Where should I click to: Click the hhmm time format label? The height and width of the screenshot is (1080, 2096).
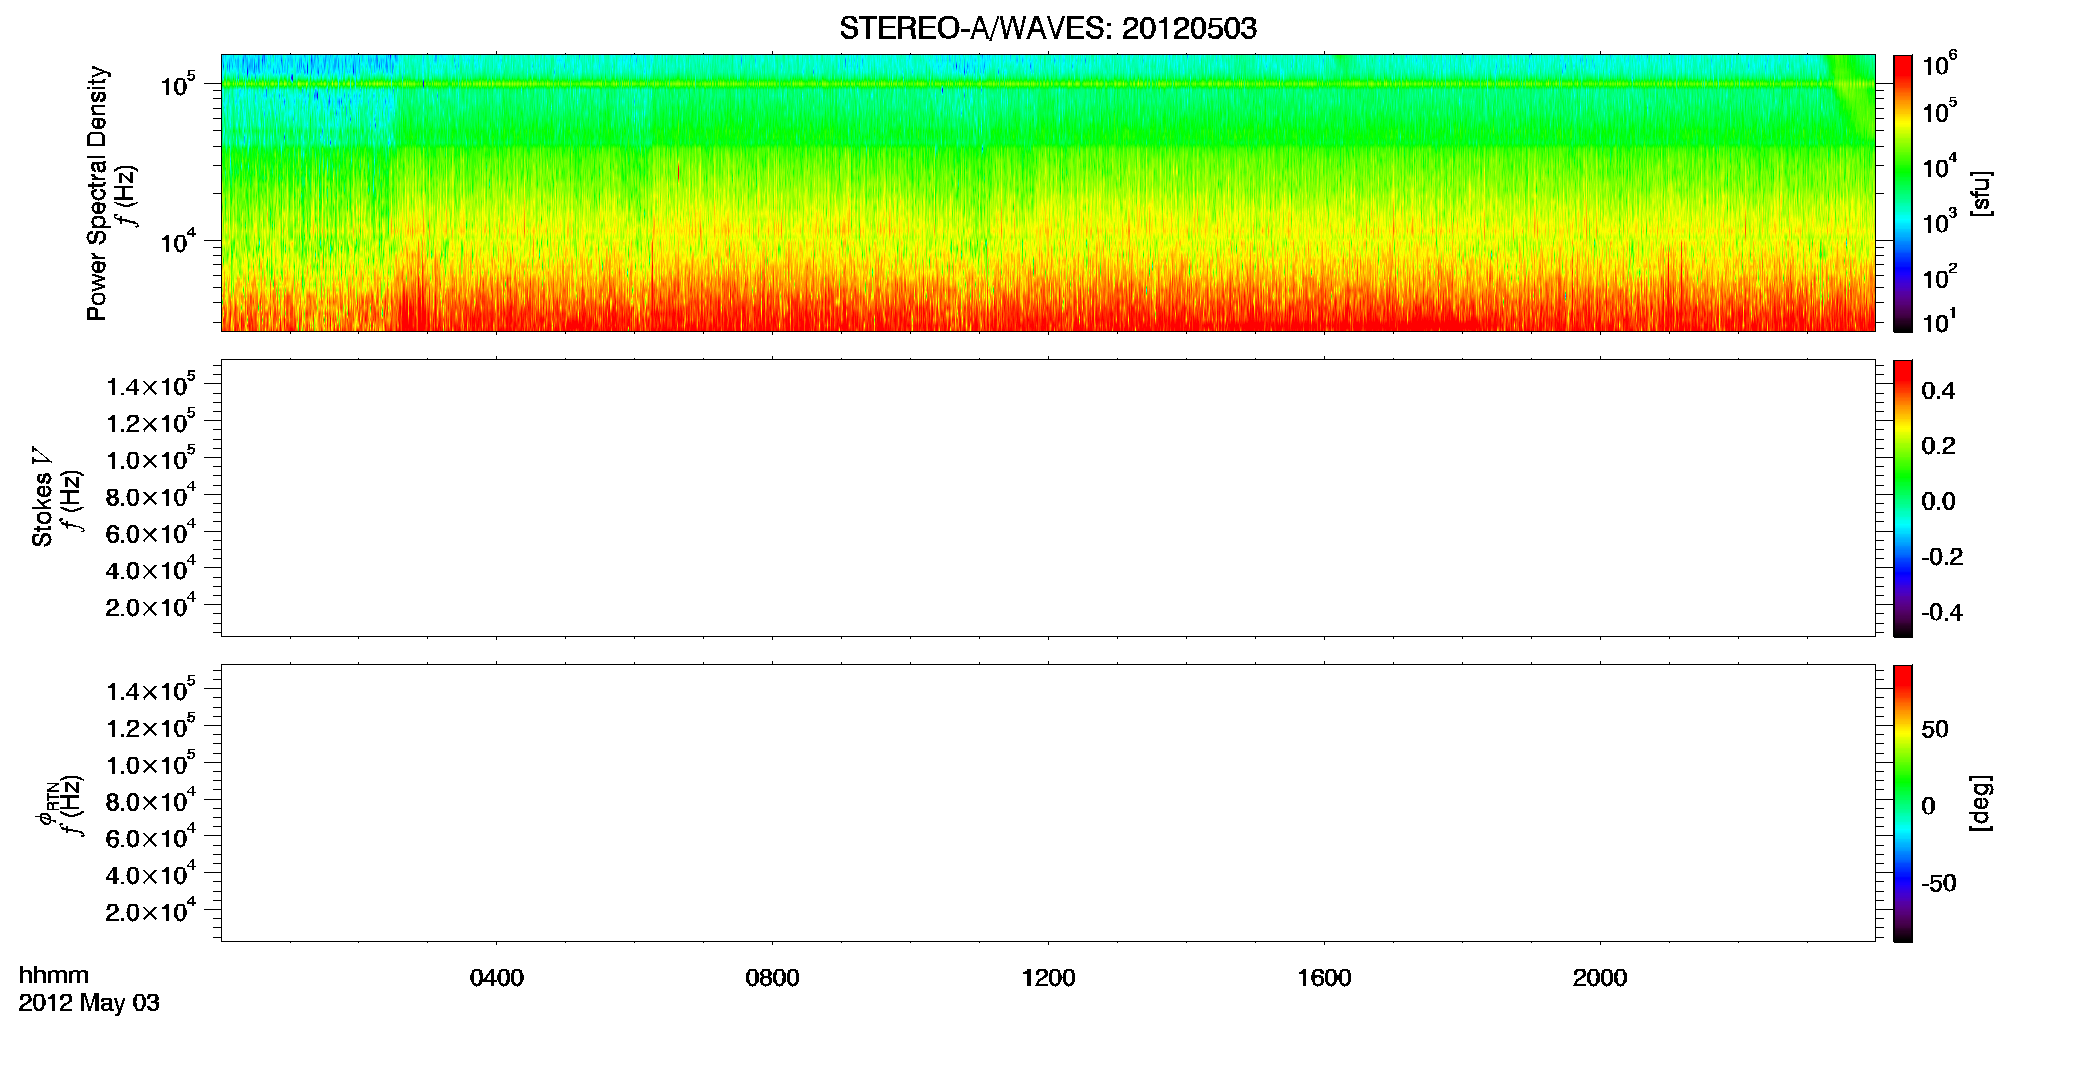(x=54, y=975)
